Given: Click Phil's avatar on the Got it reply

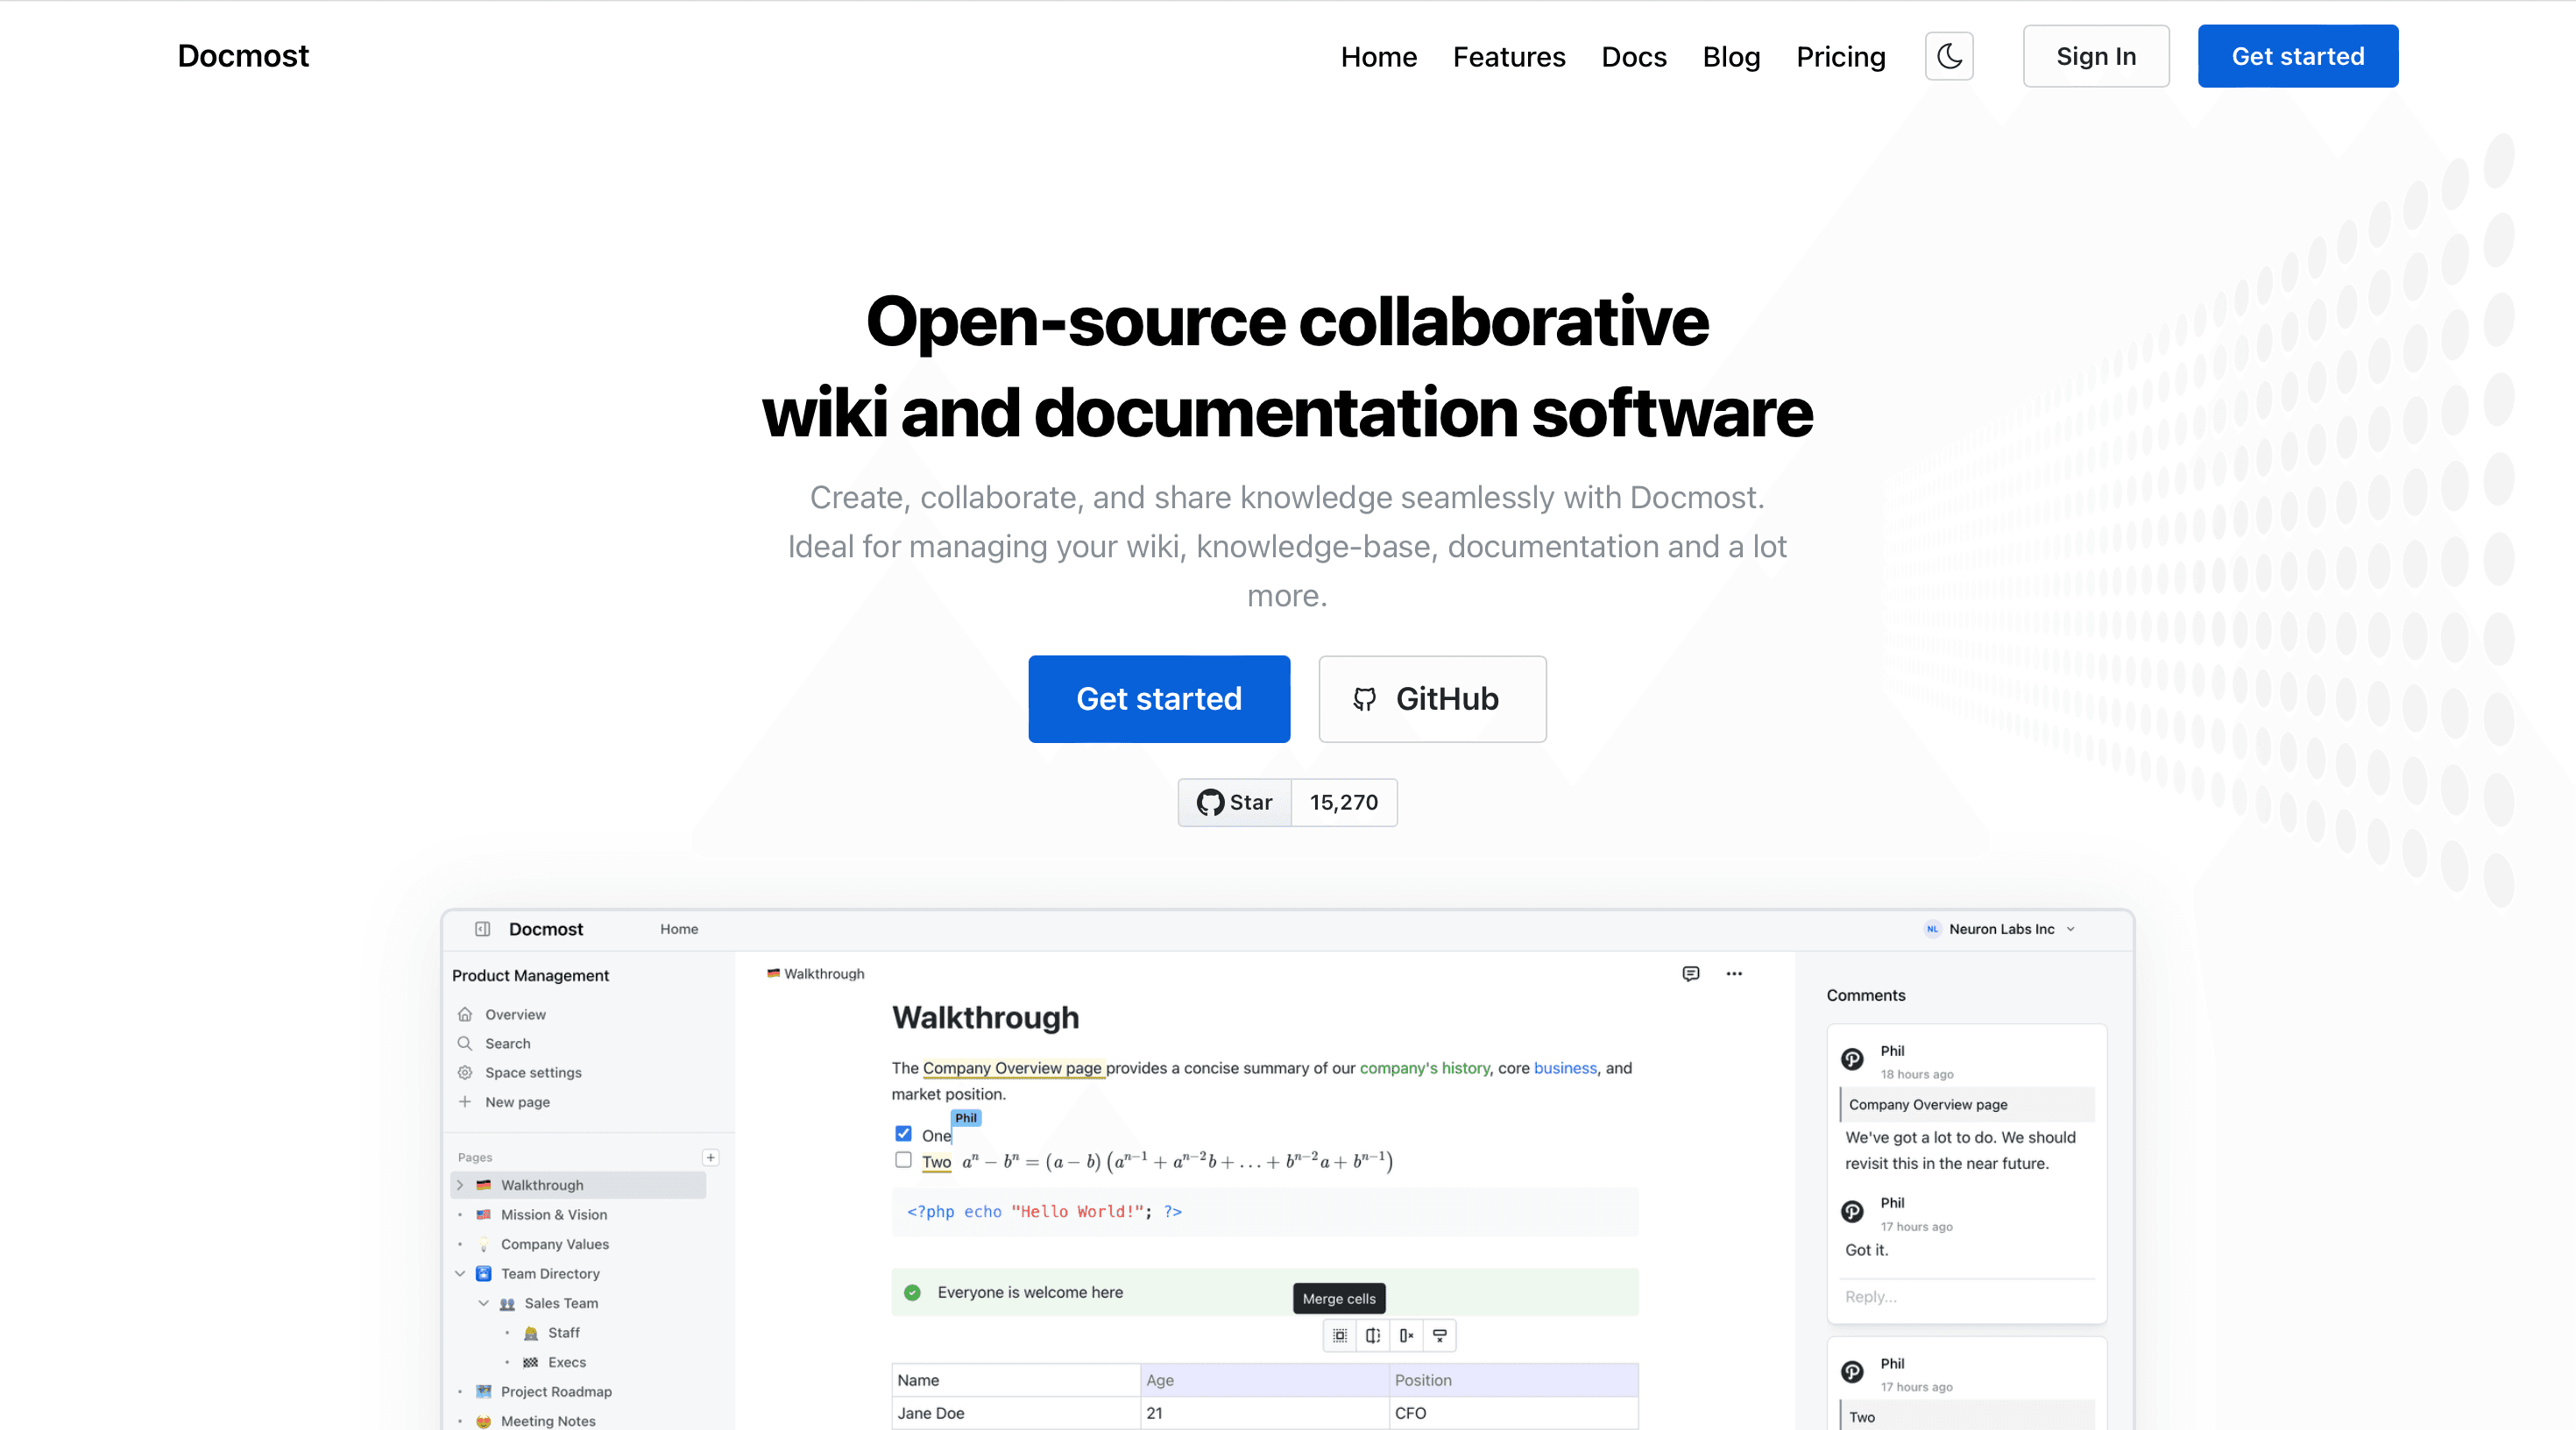Looking at the screenshot, I should coord(1852,1211).
